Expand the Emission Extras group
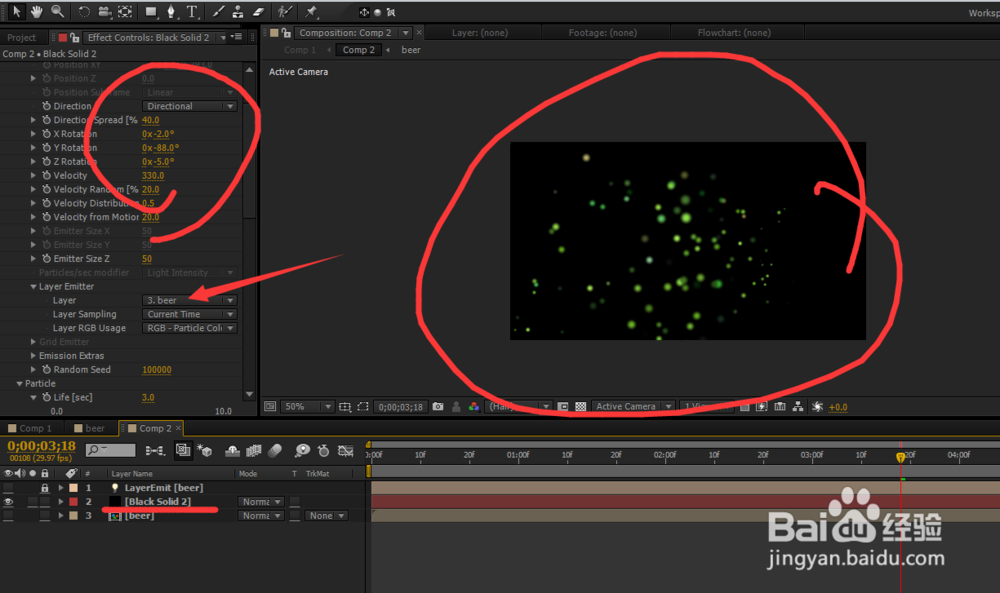 [x=33, y=356]
